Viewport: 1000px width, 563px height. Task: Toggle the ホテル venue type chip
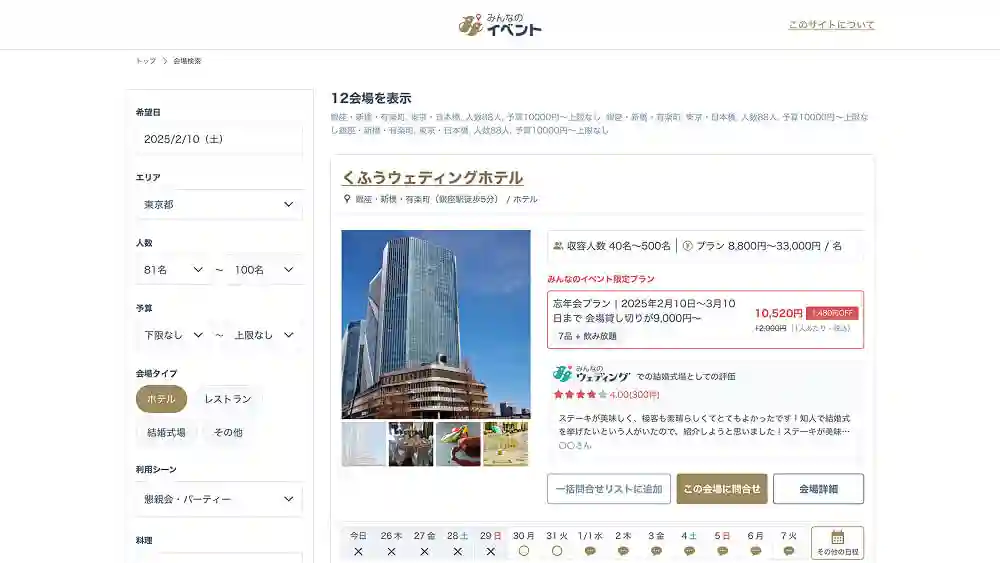[x=161, y=399]
